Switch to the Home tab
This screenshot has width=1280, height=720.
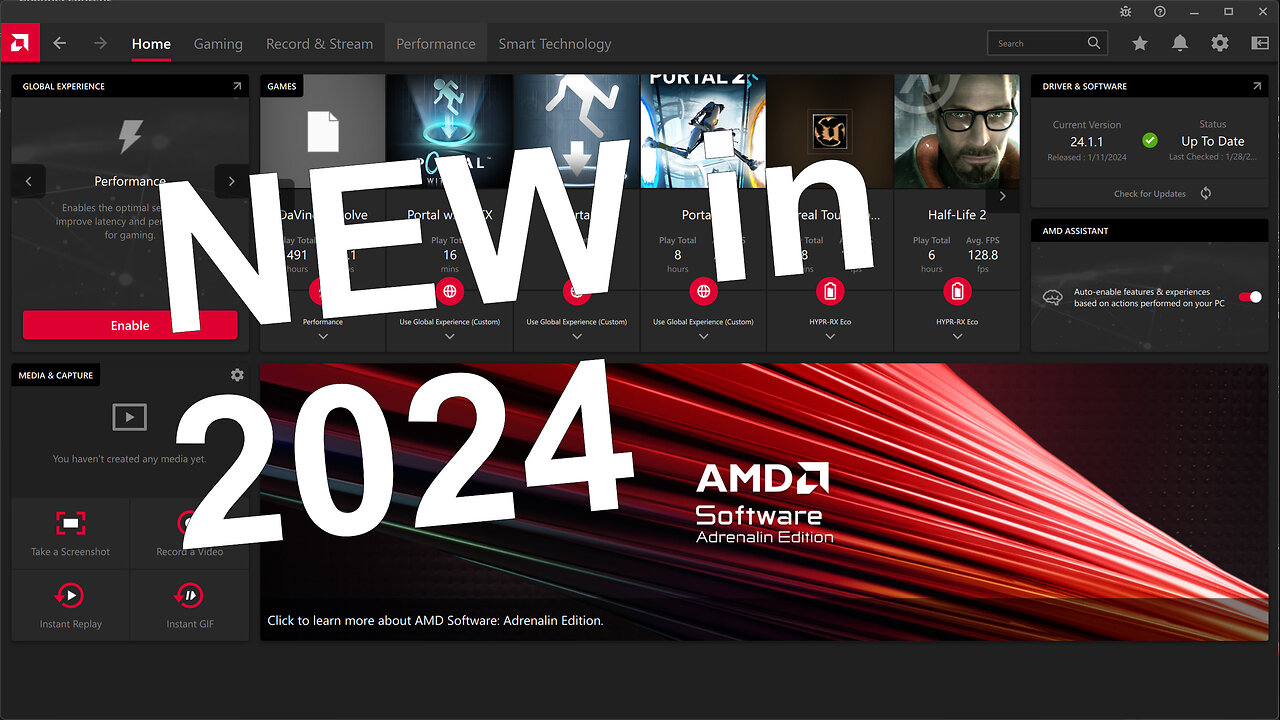pyautogui.click(x=151, y=44)
